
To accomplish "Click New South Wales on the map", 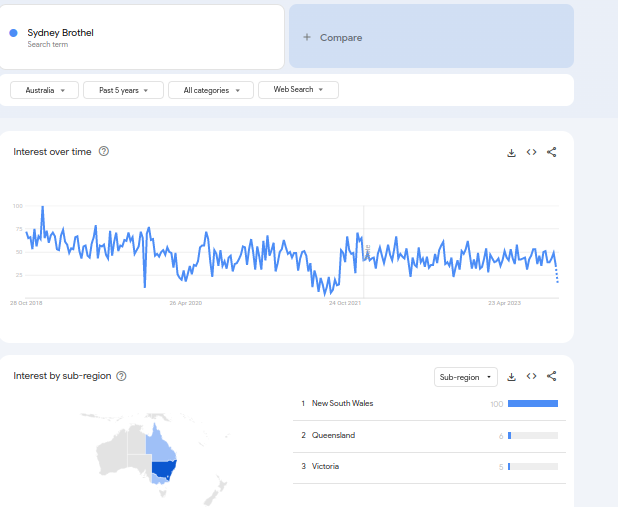I will (164, 468).
